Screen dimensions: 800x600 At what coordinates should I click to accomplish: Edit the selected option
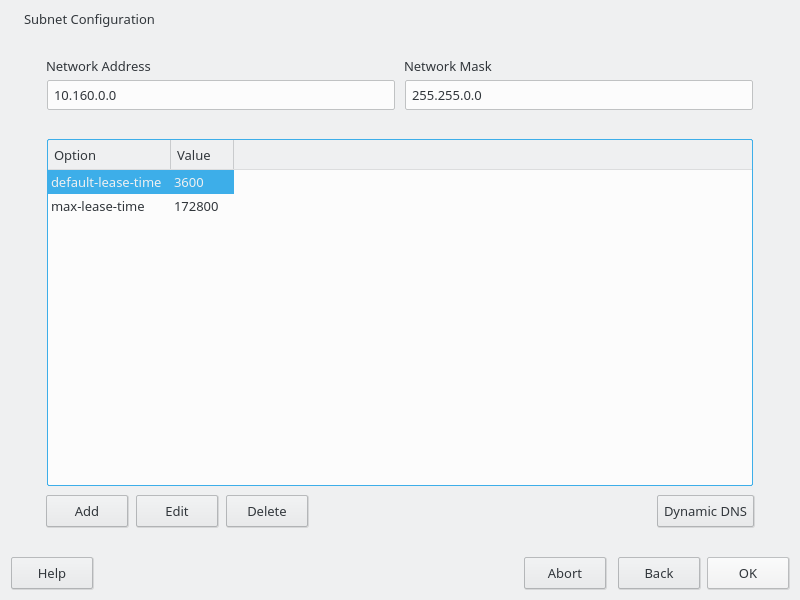coord(177,511)
